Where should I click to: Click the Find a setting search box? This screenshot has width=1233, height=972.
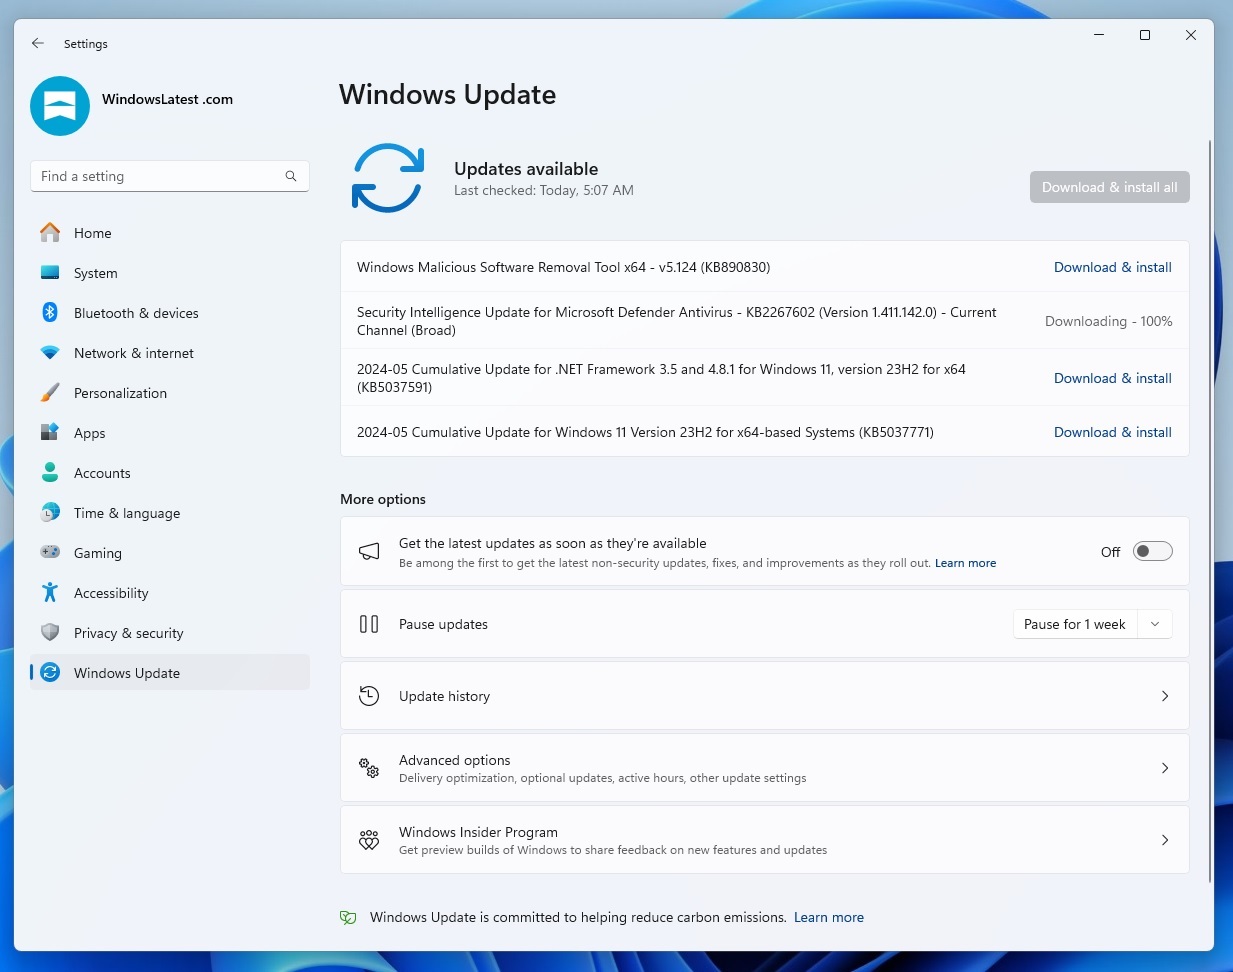coord(170,176)
